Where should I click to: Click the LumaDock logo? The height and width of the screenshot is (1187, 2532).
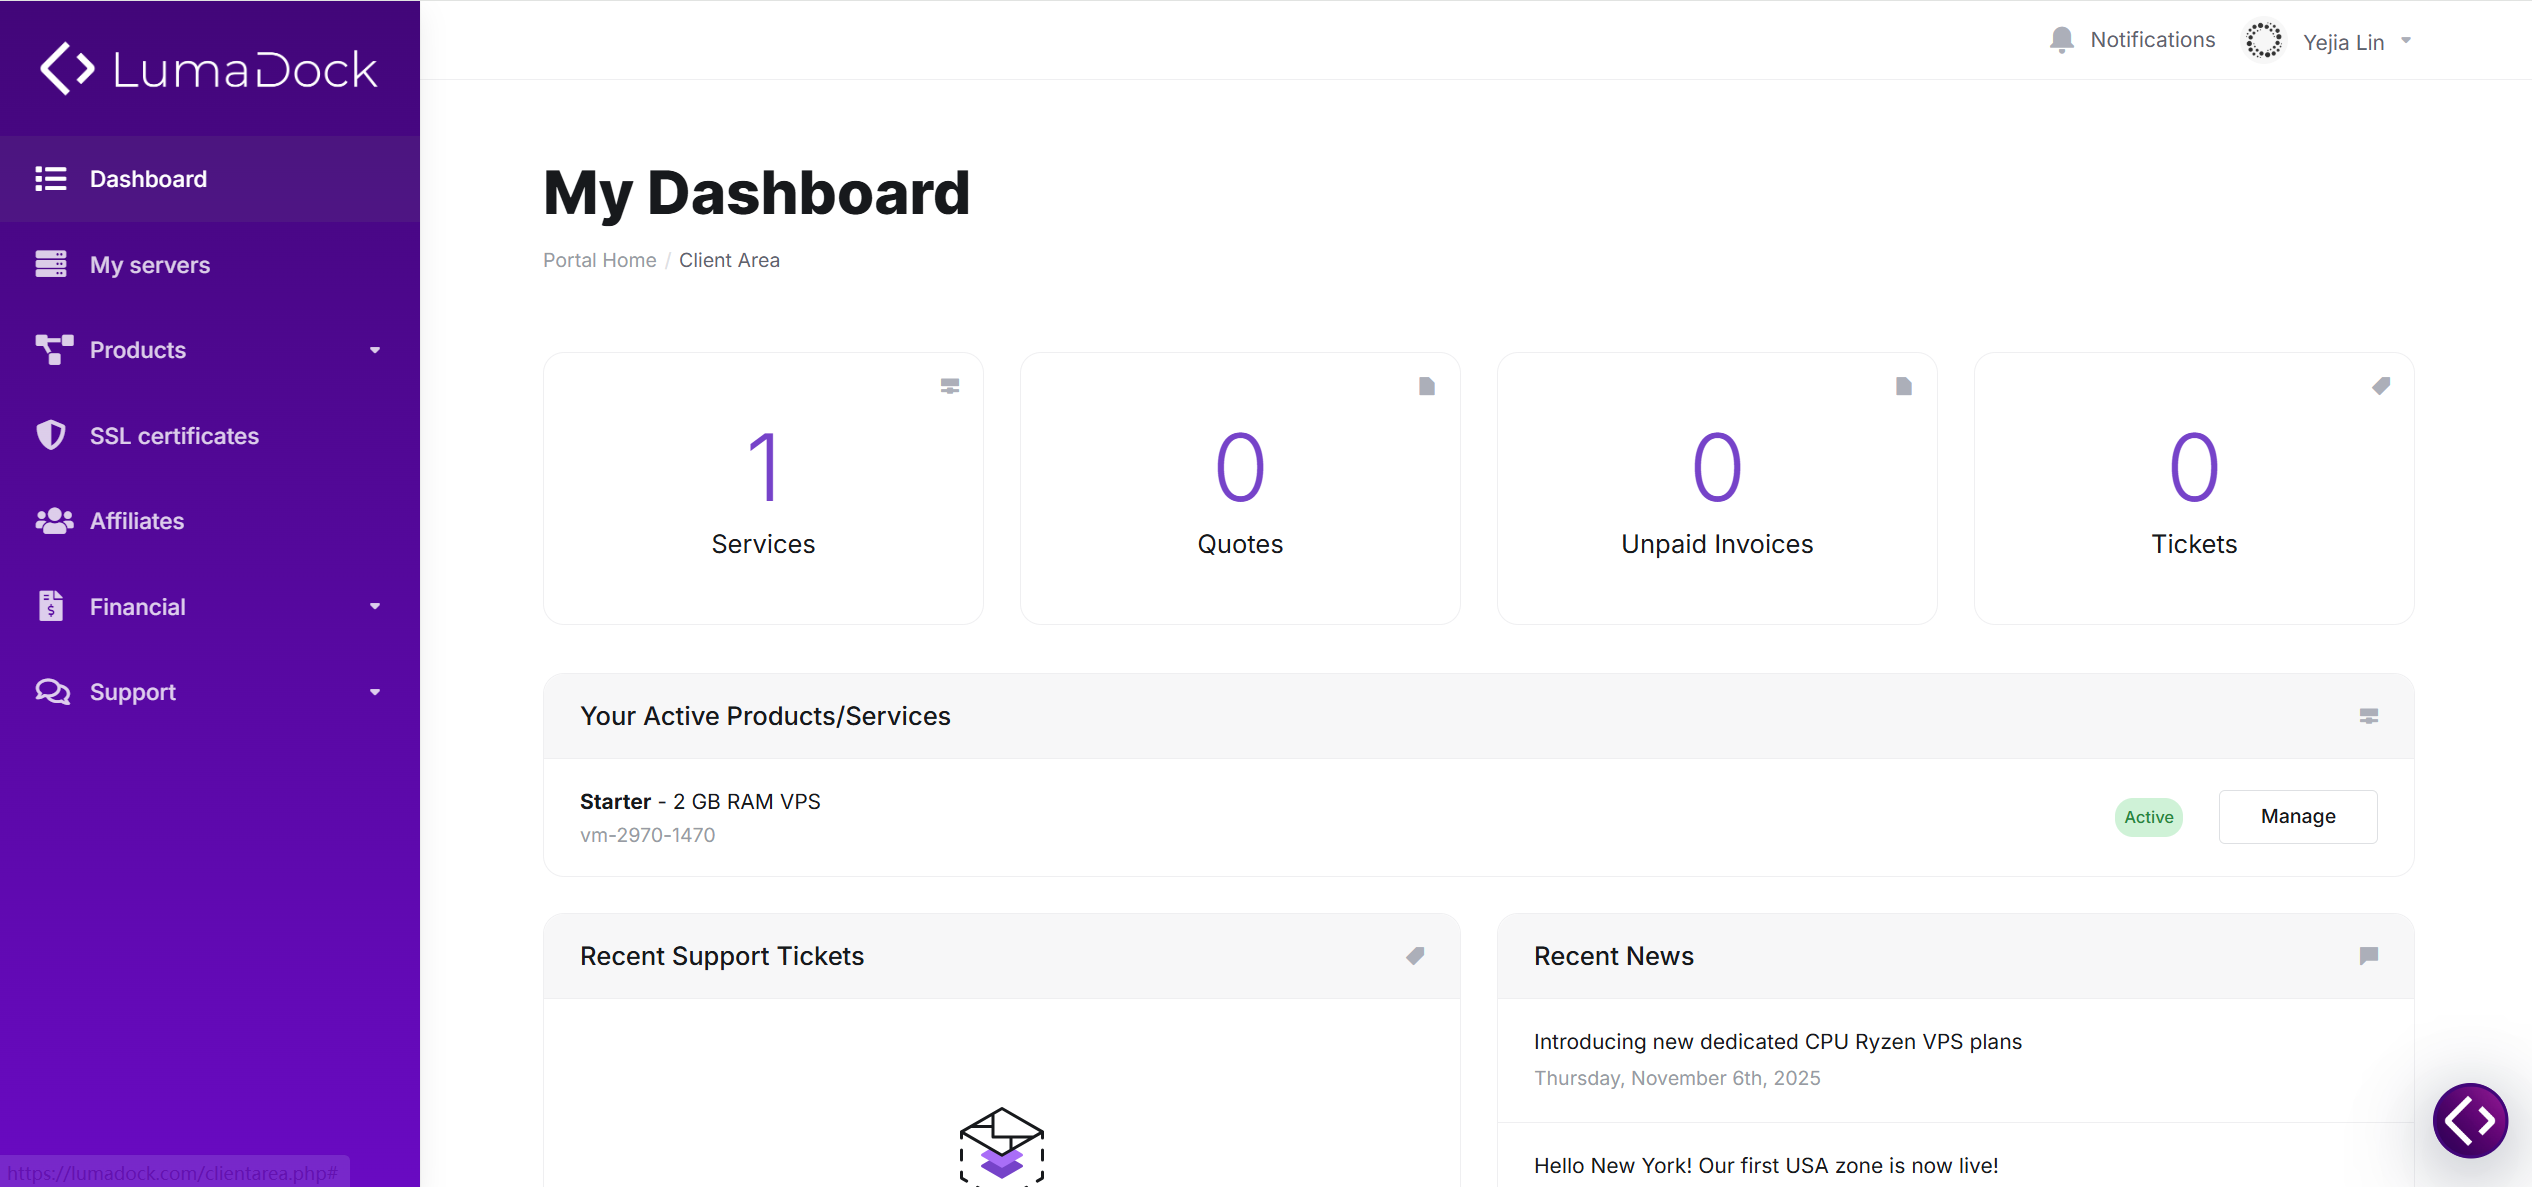click(208, 69)
